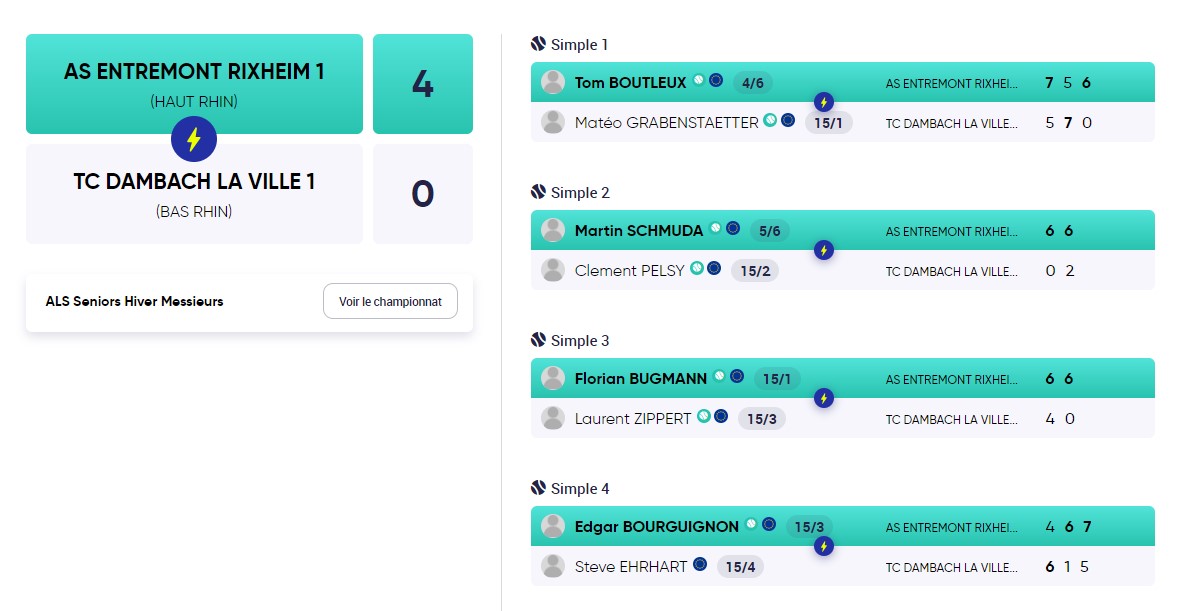Select the AS ENTREMONT RIXHEIM 1 team card
Viewport: 1180px width, 611px height.
(x=194, y=84)
